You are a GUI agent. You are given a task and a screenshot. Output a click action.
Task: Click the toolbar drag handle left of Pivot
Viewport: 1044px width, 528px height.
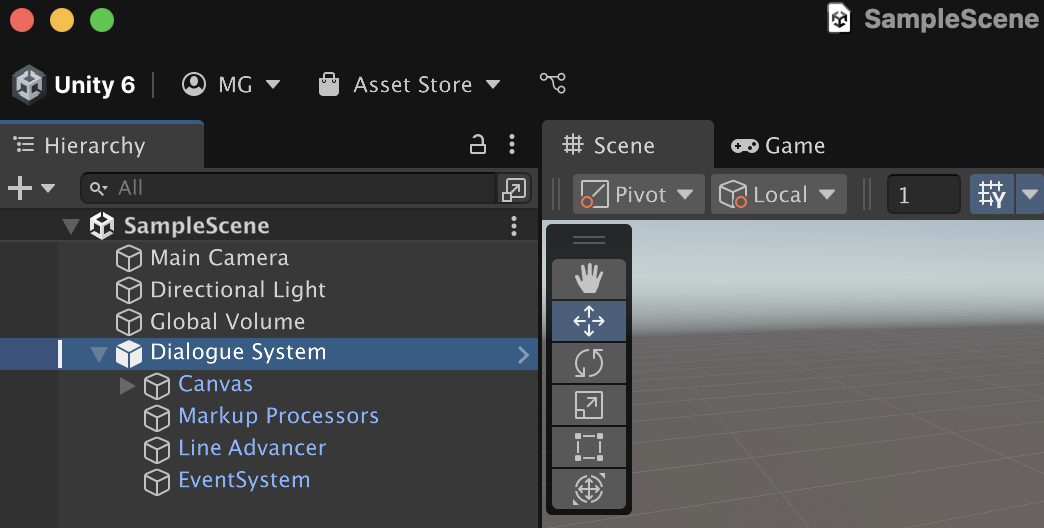pos(557,194)
